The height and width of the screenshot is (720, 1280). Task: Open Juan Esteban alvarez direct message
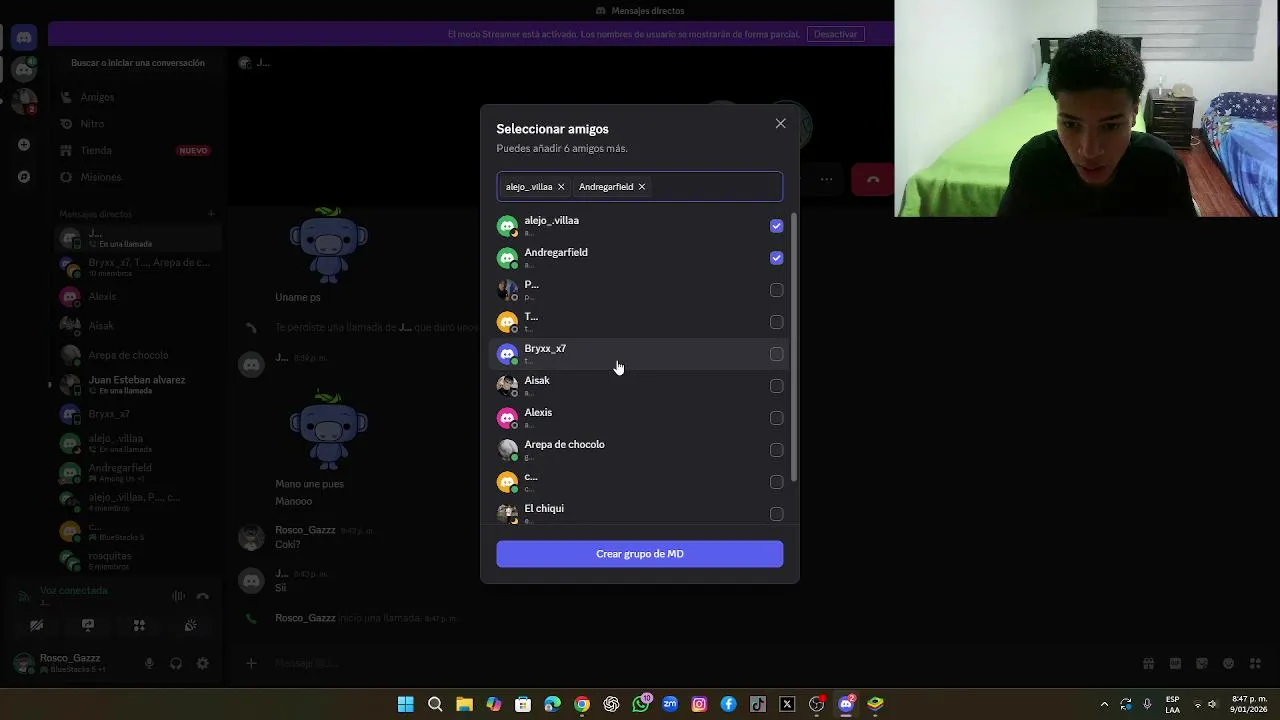coord(138,385)
